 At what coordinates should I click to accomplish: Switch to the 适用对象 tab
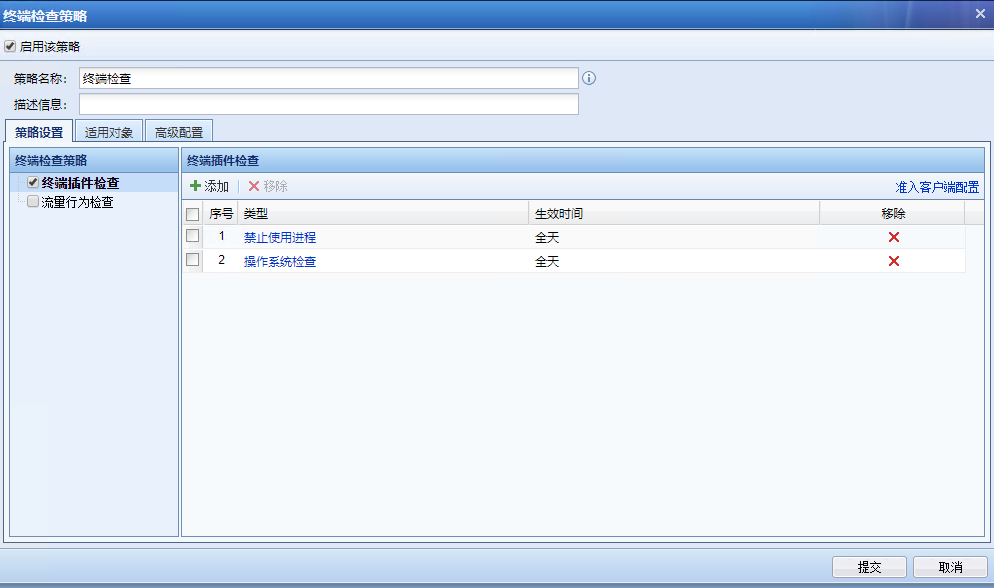108,132
